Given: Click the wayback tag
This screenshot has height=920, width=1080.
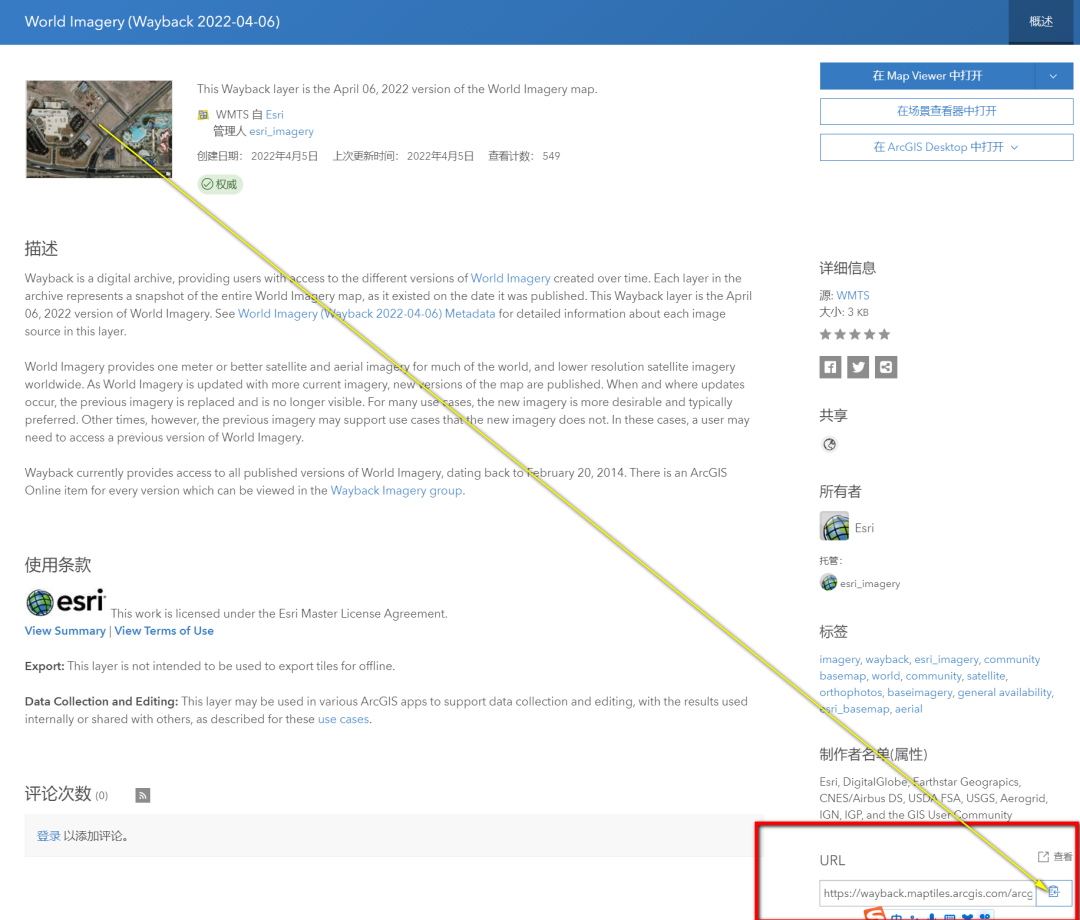Looking at the screenshot, I should [x=886, y=660].
